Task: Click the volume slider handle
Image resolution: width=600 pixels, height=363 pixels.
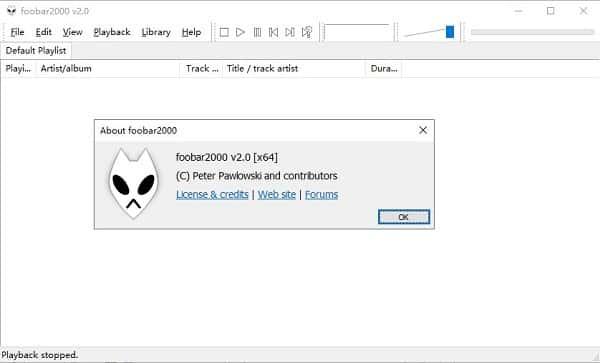Action: 450,32
